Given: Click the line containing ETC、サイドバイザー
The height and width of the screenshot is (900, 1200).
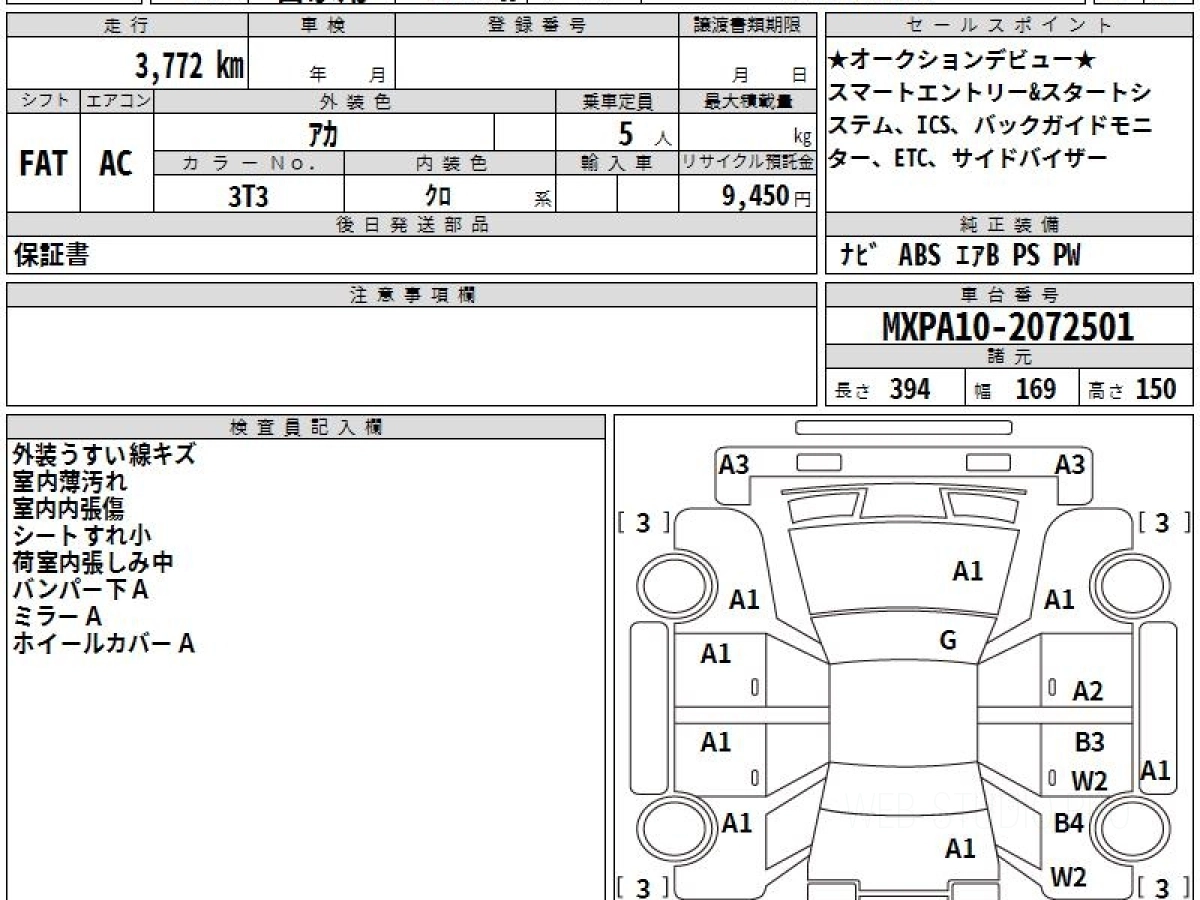Looking at the screenshot, I should pos(968,158).
